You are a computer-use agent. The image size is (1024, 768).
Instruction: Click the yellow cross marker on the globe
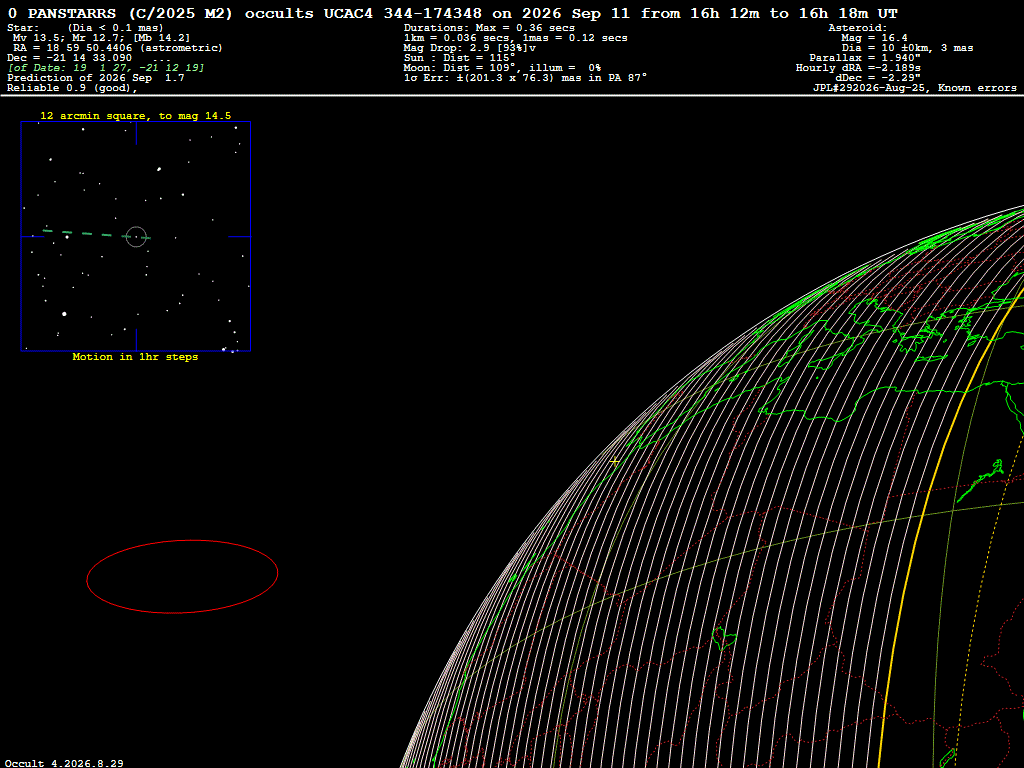click(x=615, y=461)
